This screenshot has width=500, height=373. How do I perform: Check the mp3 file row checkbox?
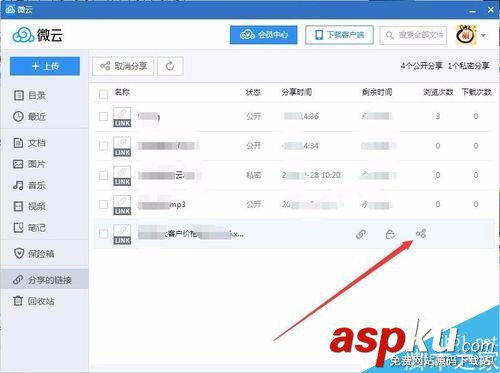103,204
